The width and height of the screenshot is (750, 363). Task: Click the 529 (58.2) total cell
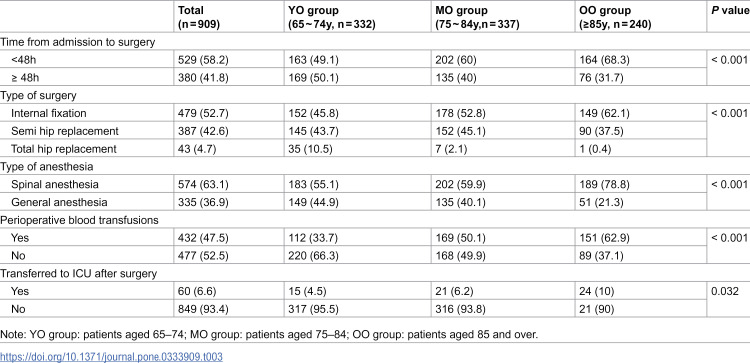[203, 60]
